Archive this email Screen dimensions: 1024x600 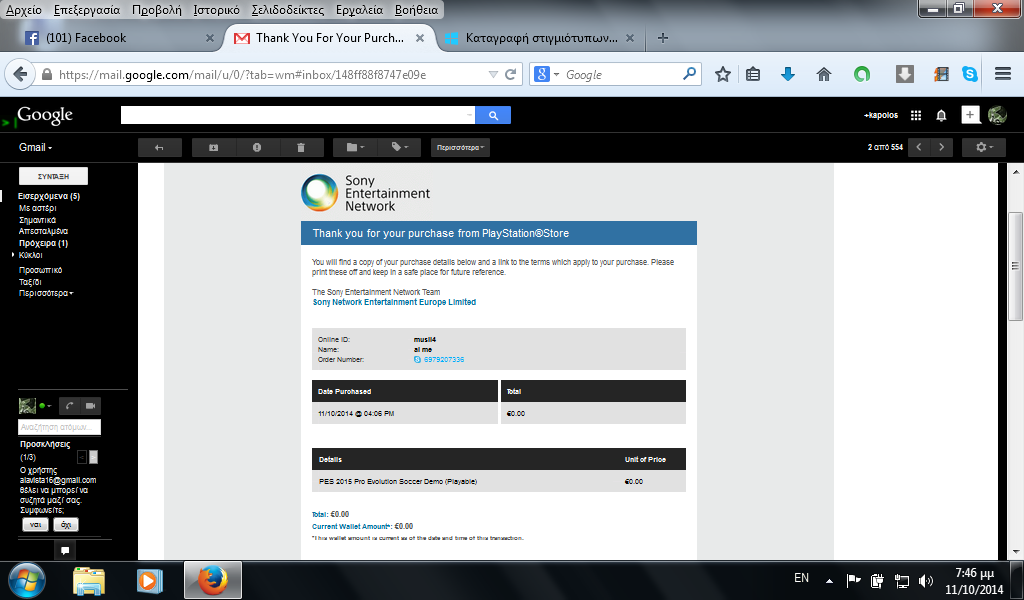click(x=214, y=148)
